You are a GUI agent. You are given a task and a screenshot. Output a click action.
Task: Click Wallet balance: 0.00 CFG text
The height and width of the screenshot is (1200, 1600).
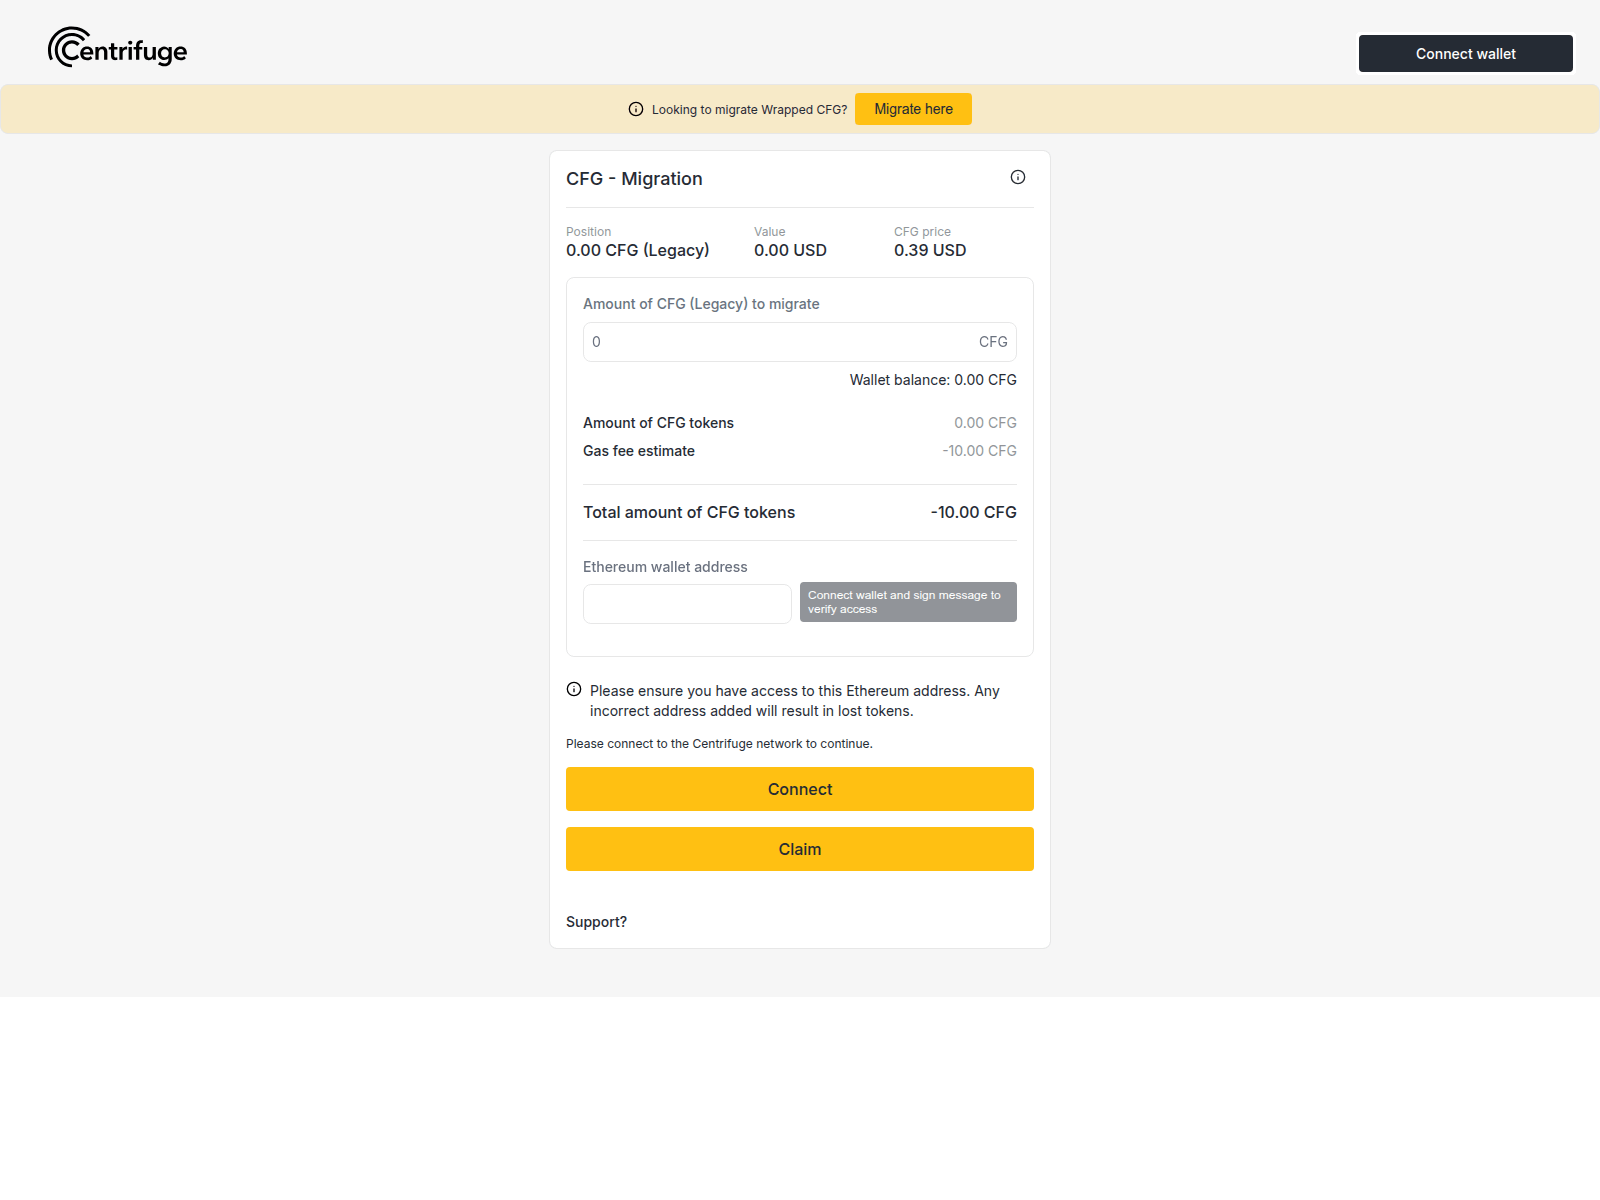[933, 380]
